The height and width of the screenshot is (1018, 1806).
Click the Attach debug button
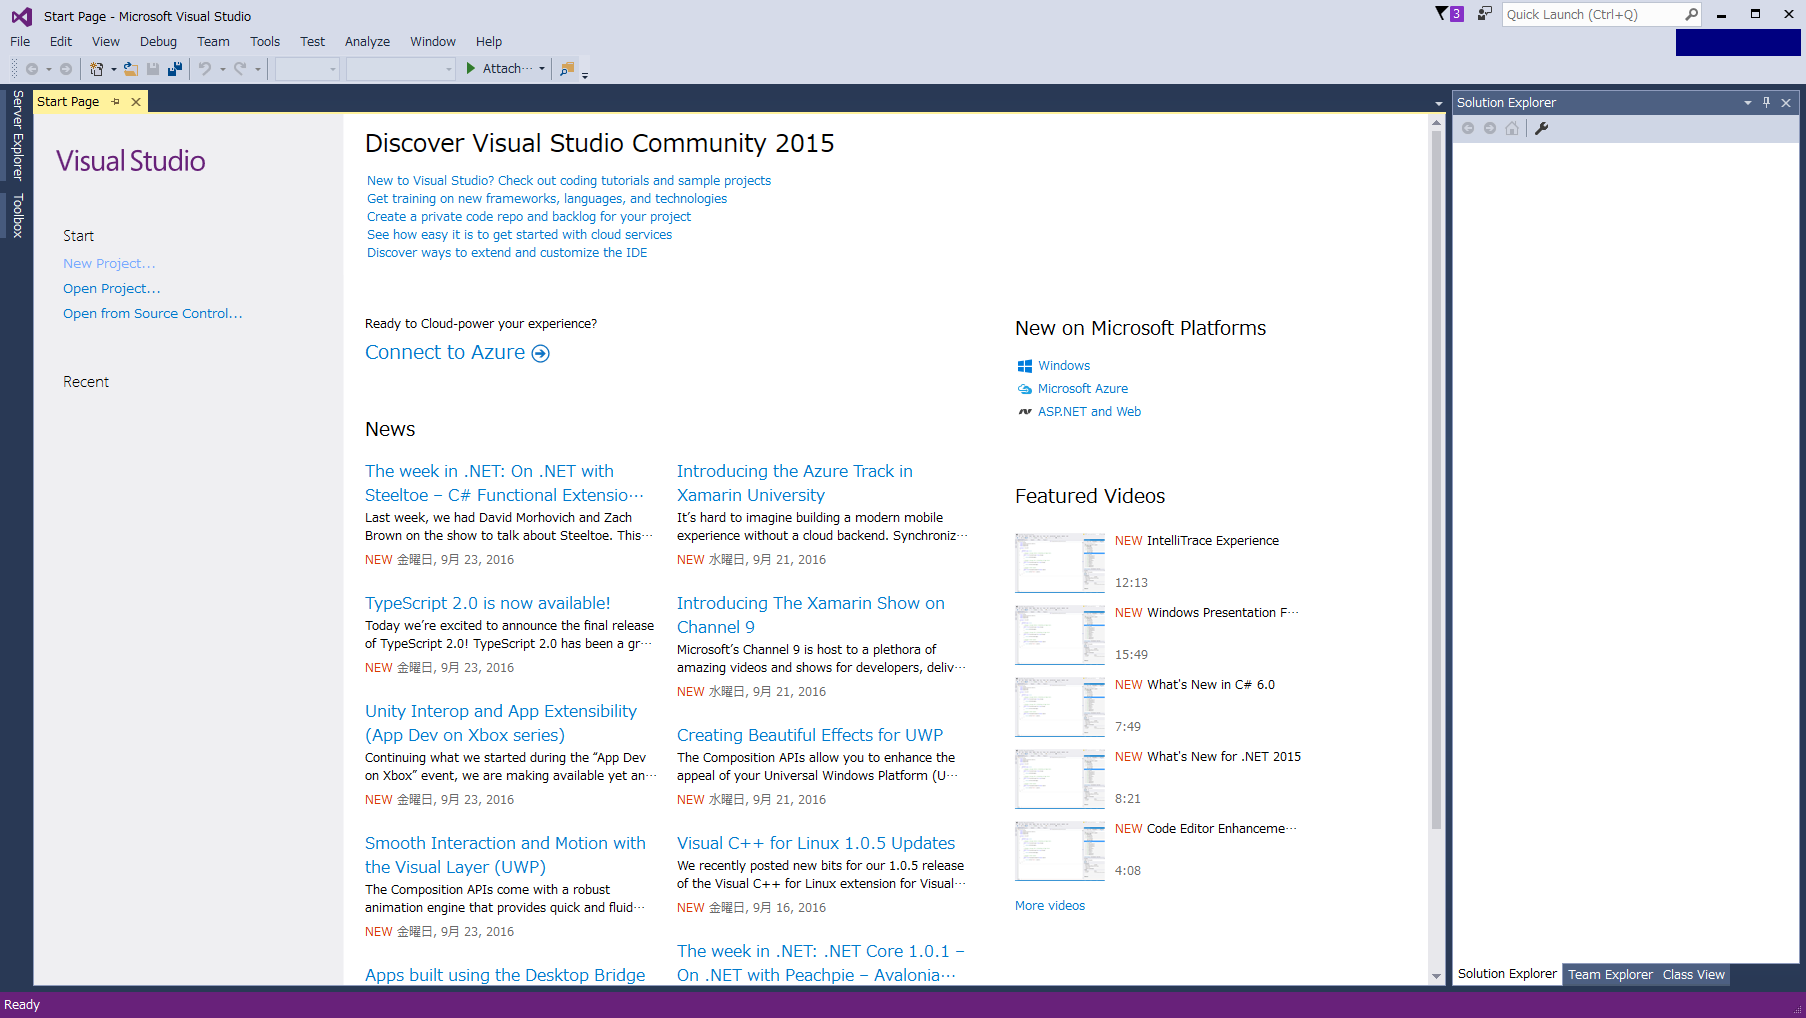click(x=500, y=69)
